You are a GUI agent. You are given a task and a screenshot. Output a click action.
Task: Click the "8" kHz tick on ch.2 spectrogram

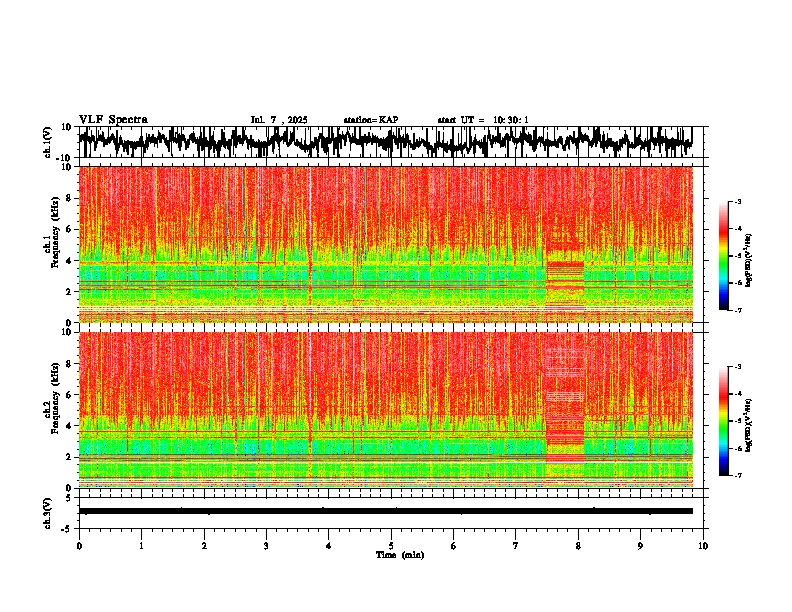pos(70,364)
